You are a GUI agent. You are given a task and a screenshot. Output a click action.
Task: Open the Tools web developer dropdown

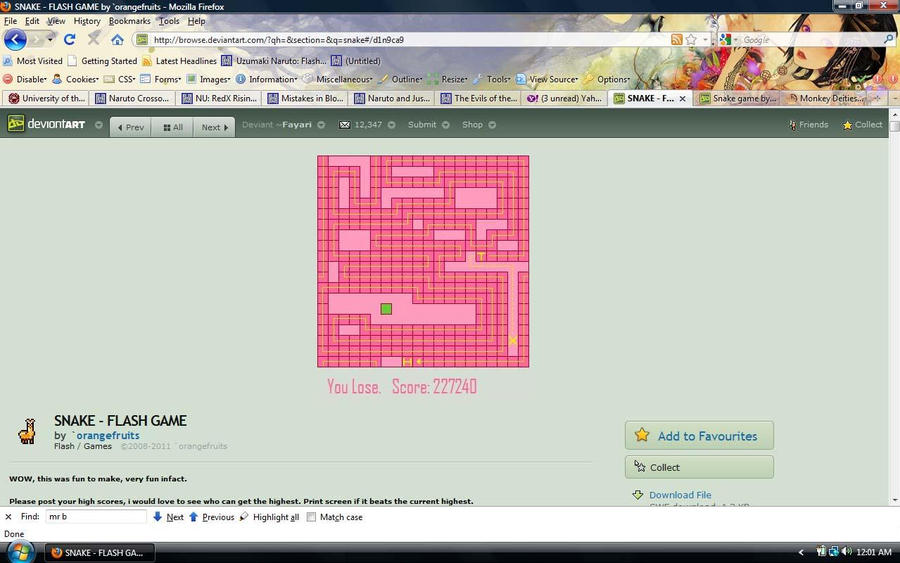click(x=492, y=79)
